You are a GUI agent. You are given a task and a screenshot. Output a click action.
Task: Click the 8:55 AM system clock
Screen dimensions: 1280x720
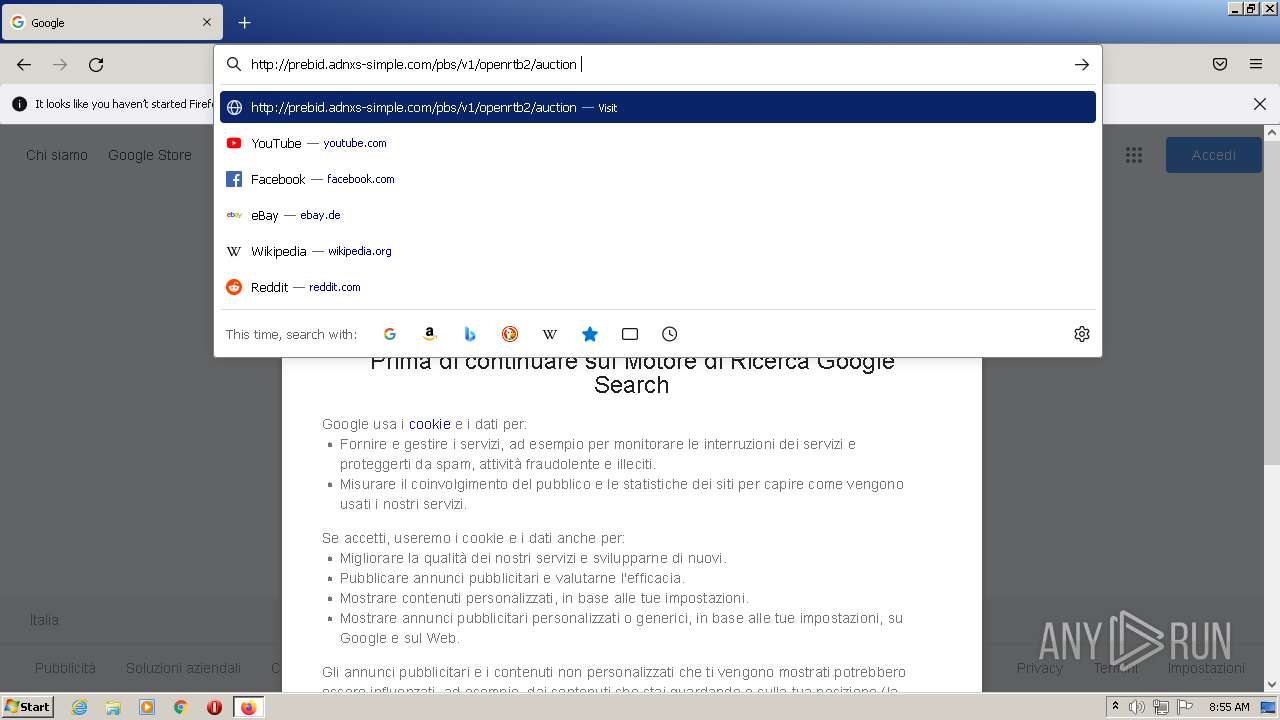click(x=1229, y=707)
